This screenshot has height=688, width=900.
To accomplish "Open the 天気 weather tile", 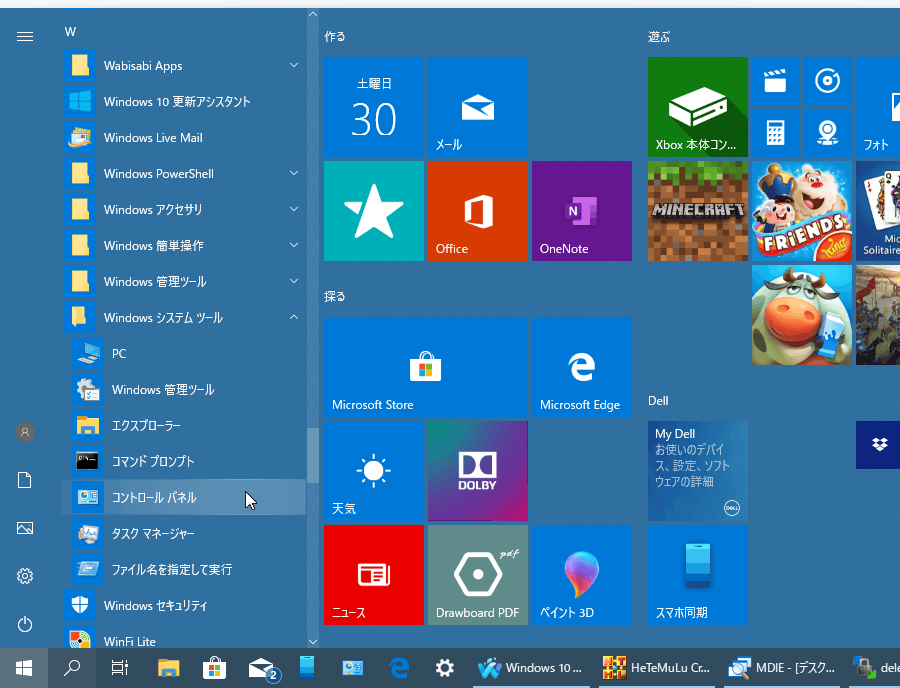I will coord(374,471).
